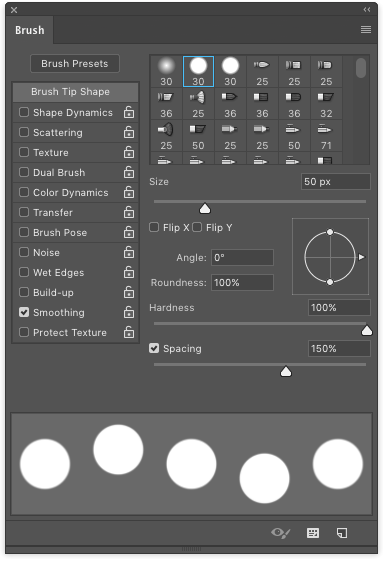
Task: Click the Angle input field
Action: 242,258
